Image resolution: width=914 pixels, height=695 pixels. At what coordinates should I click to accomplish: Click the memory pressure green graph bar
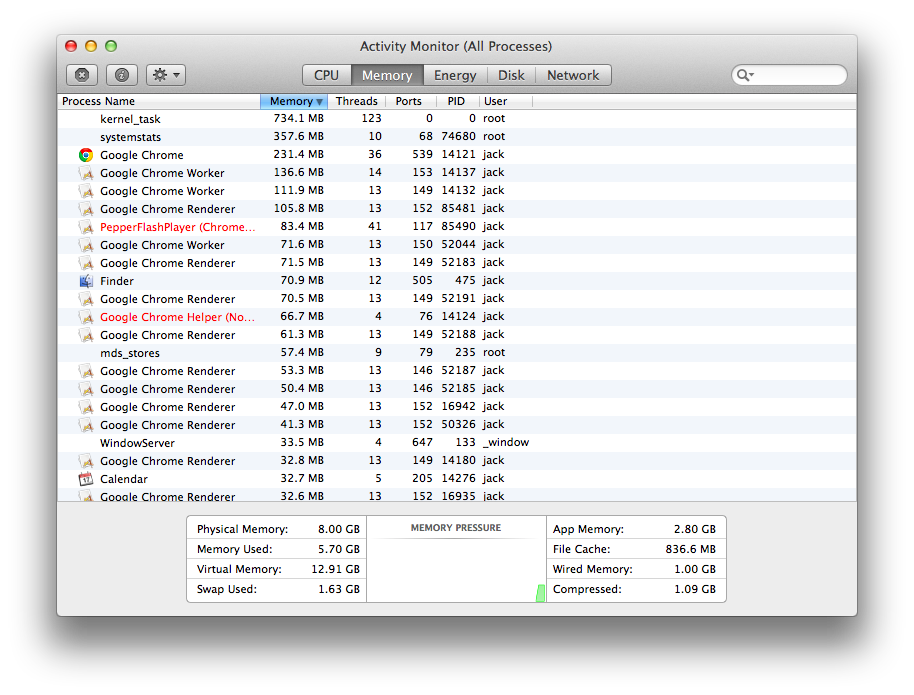click(x=541, y=594)
